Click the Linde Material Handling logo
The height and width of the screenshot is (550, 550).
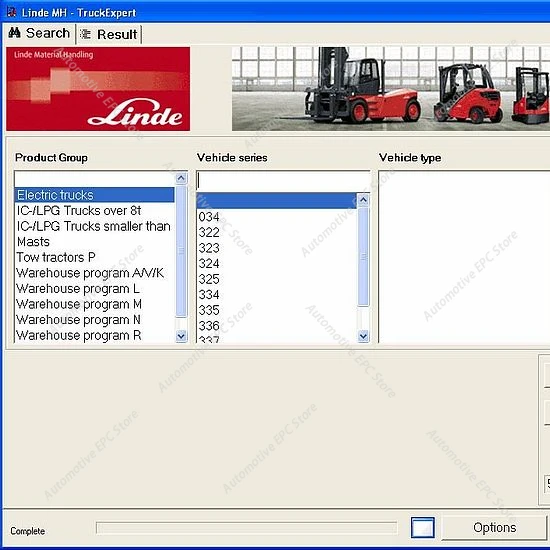coord(98,89)
